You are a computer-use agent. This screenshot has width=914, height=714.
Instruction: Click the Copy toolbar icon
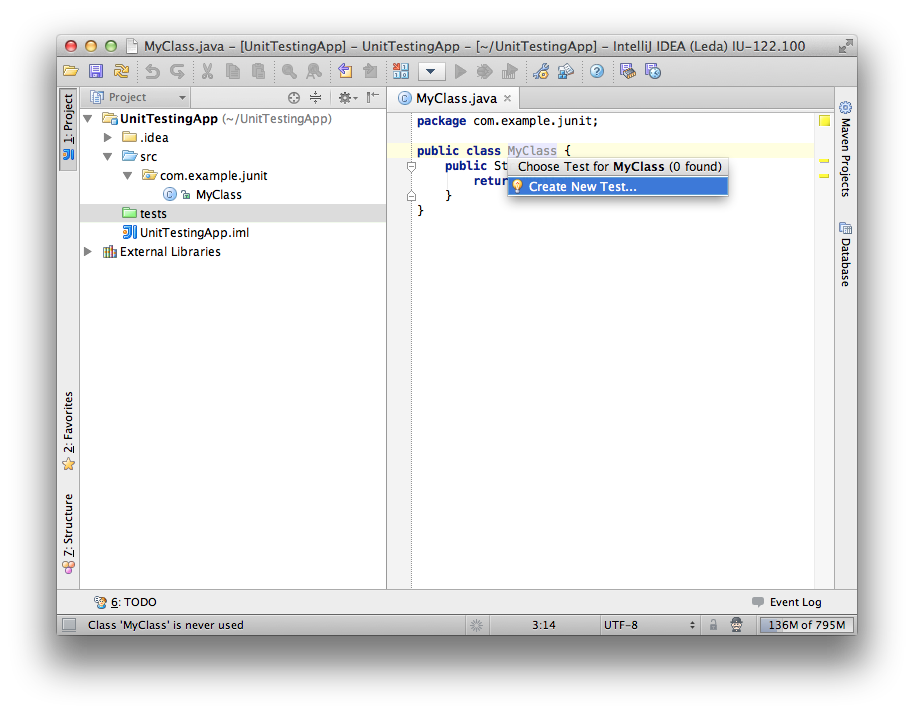(x=233, y=71)
